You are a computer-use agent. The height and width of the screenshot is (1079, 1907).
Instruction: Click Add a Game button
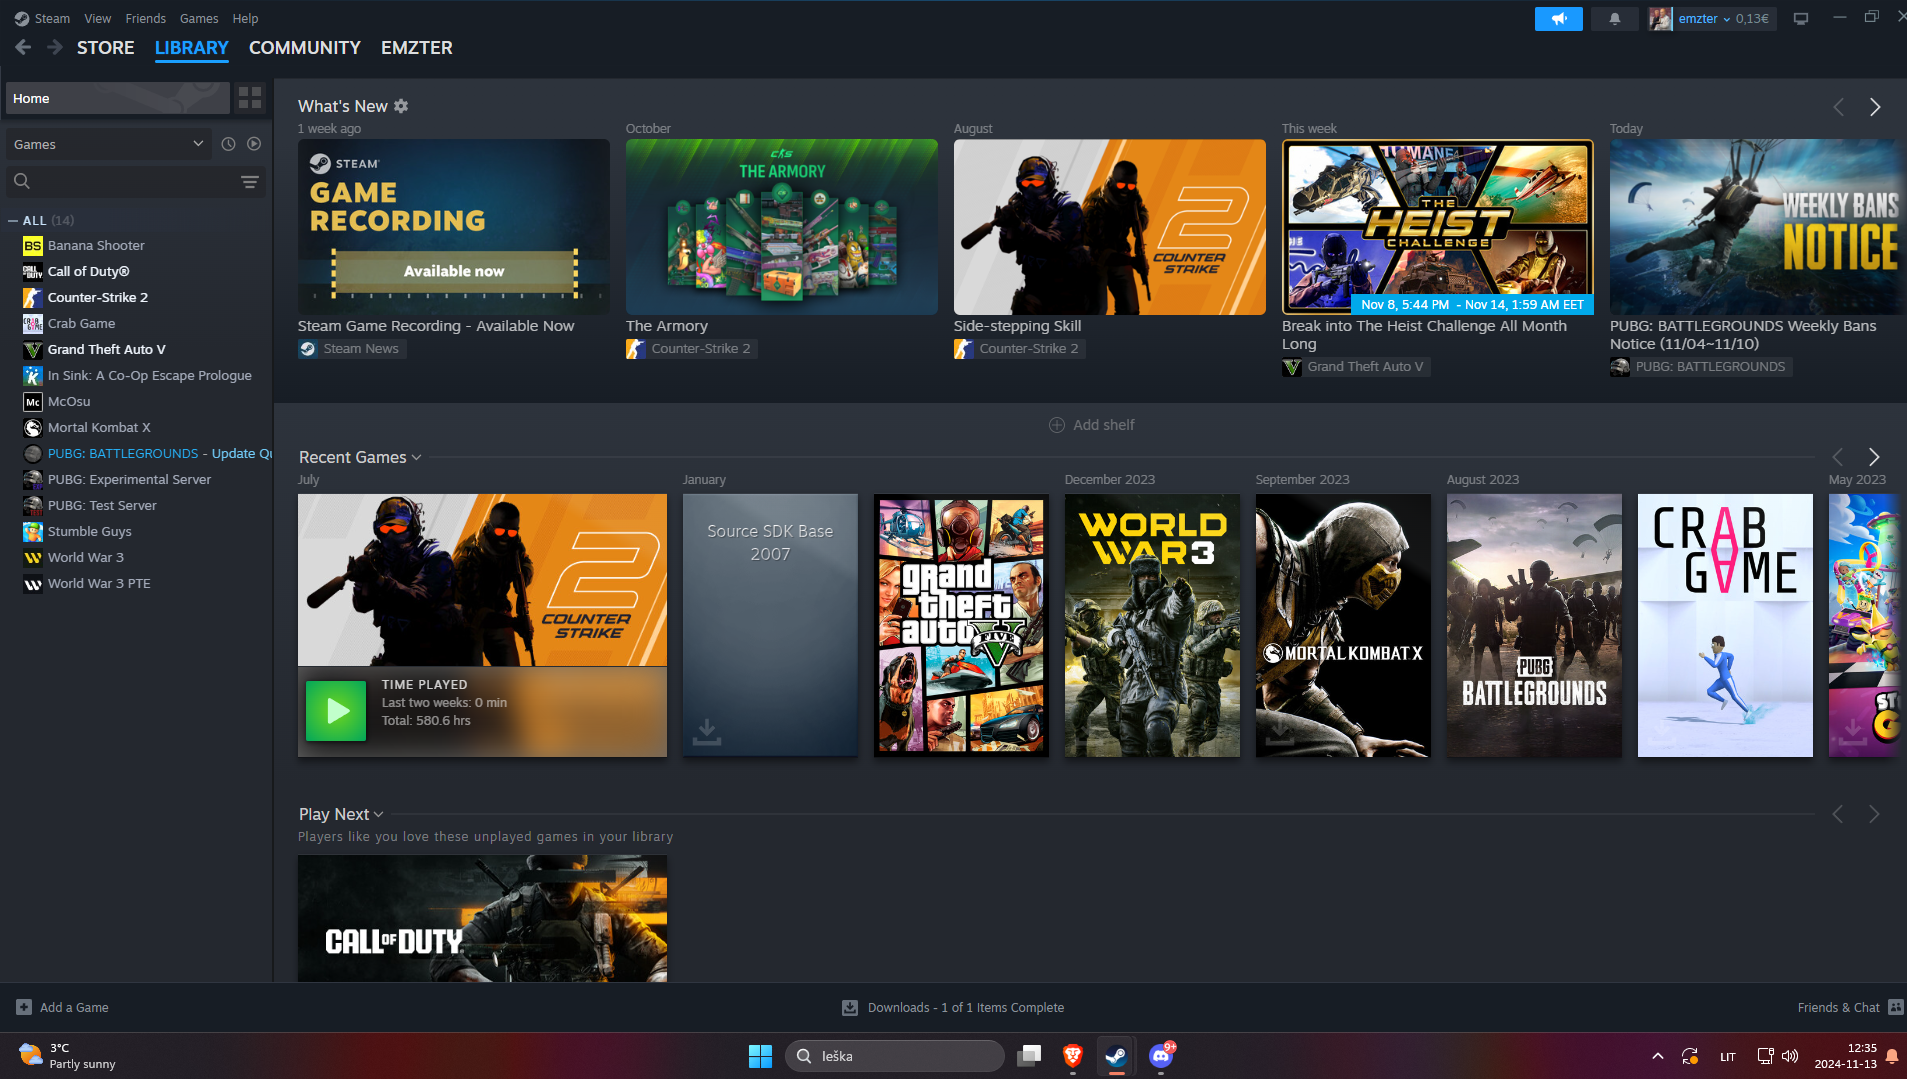(x=62, y=1007)
